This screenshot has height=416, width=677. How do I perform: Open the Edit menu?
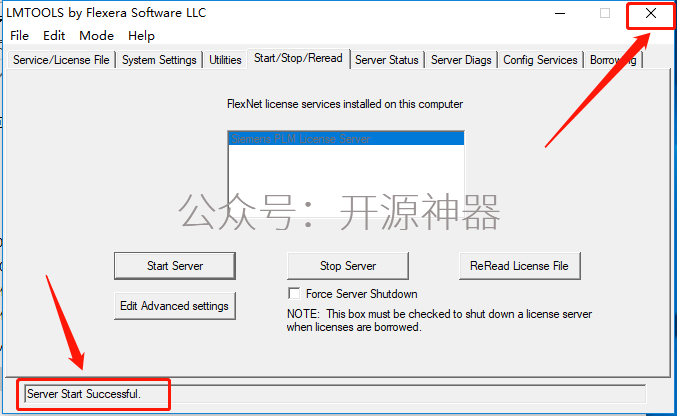[x=54, y=36]
